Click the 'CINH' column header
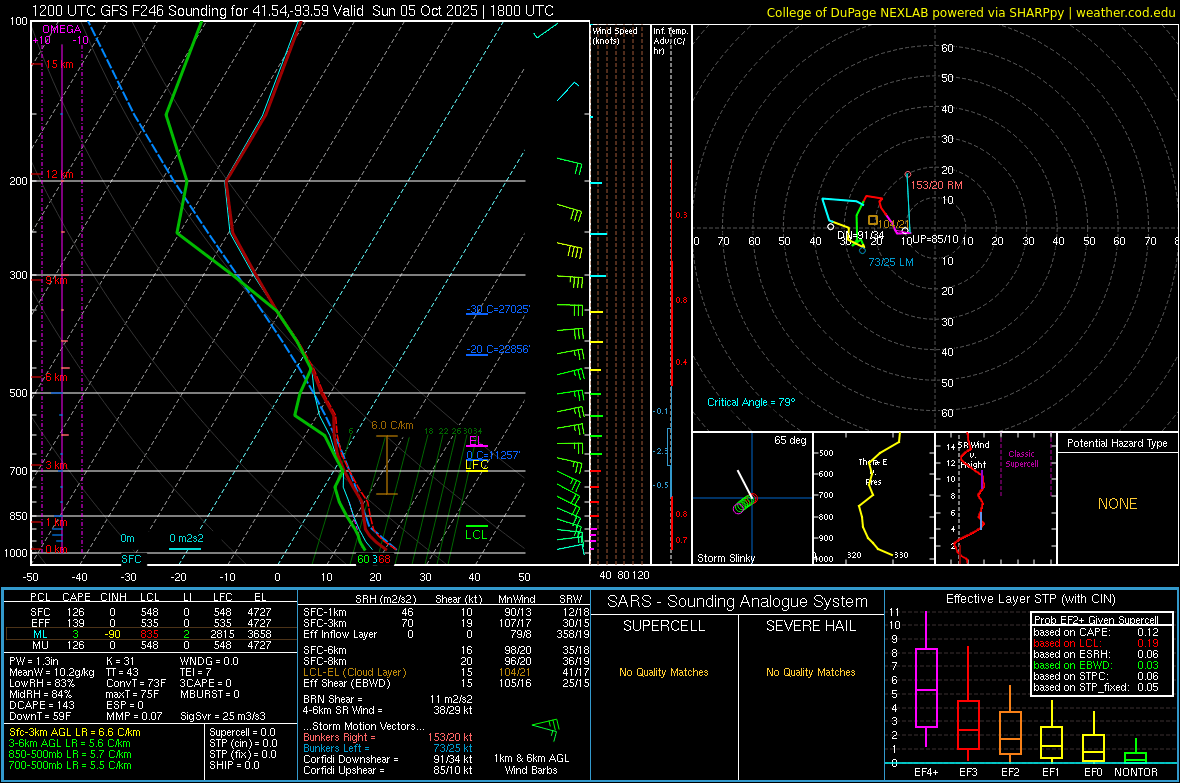This screenshot has height=783, width=1180. [x=114, y=597]
